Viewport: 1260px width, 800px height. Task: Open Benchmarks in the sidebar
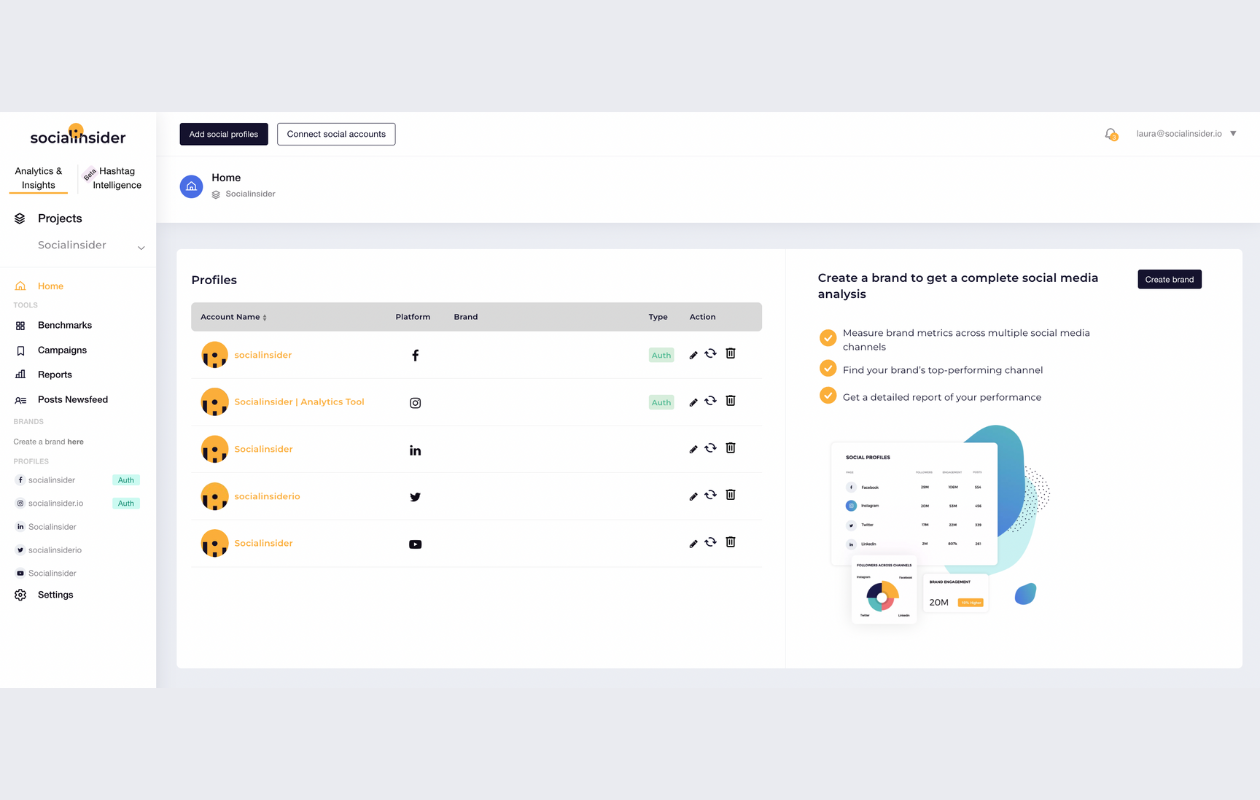[64, 325]
